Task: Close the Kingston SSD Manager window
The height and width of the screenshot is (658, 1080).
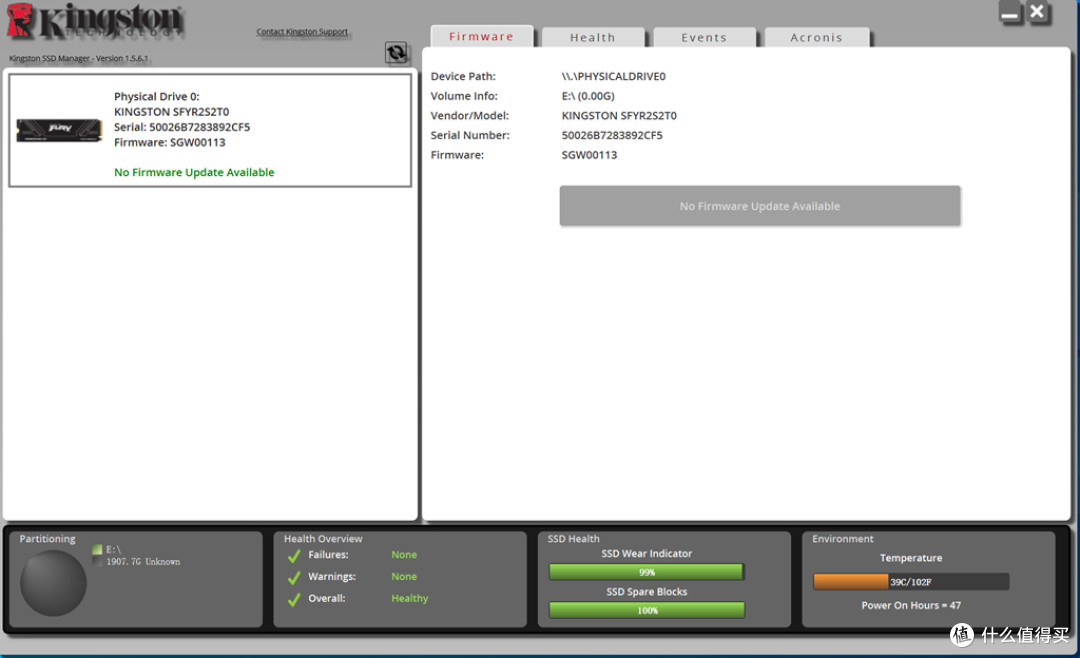Action: [1037, 12]
